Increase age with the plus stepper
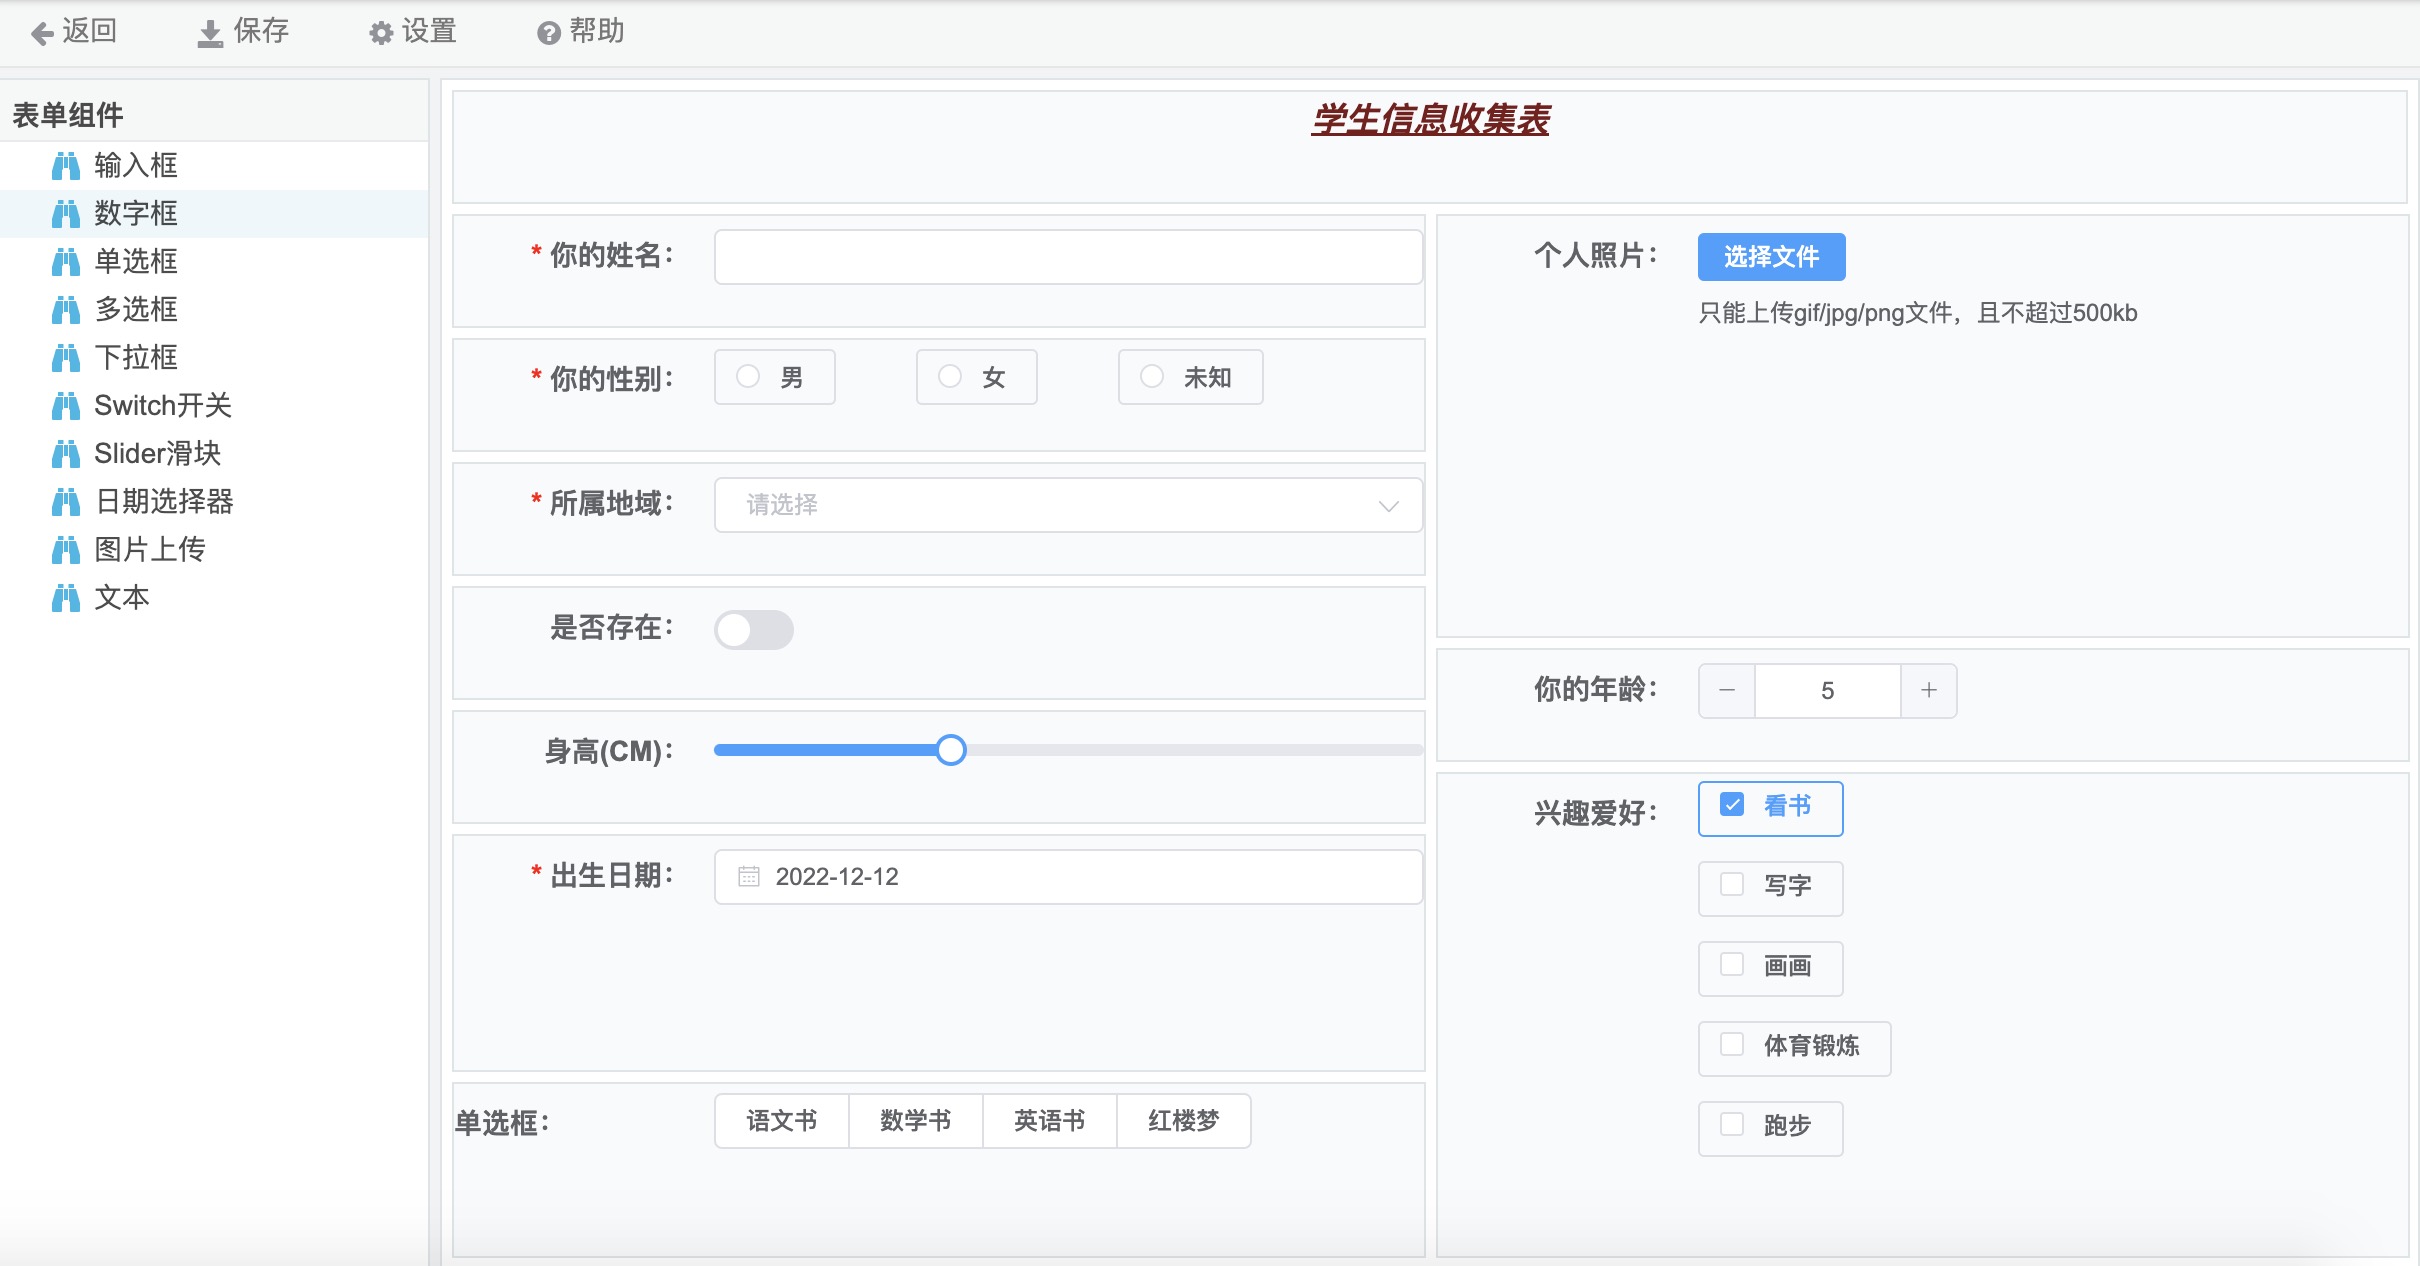 (1929, 691)
